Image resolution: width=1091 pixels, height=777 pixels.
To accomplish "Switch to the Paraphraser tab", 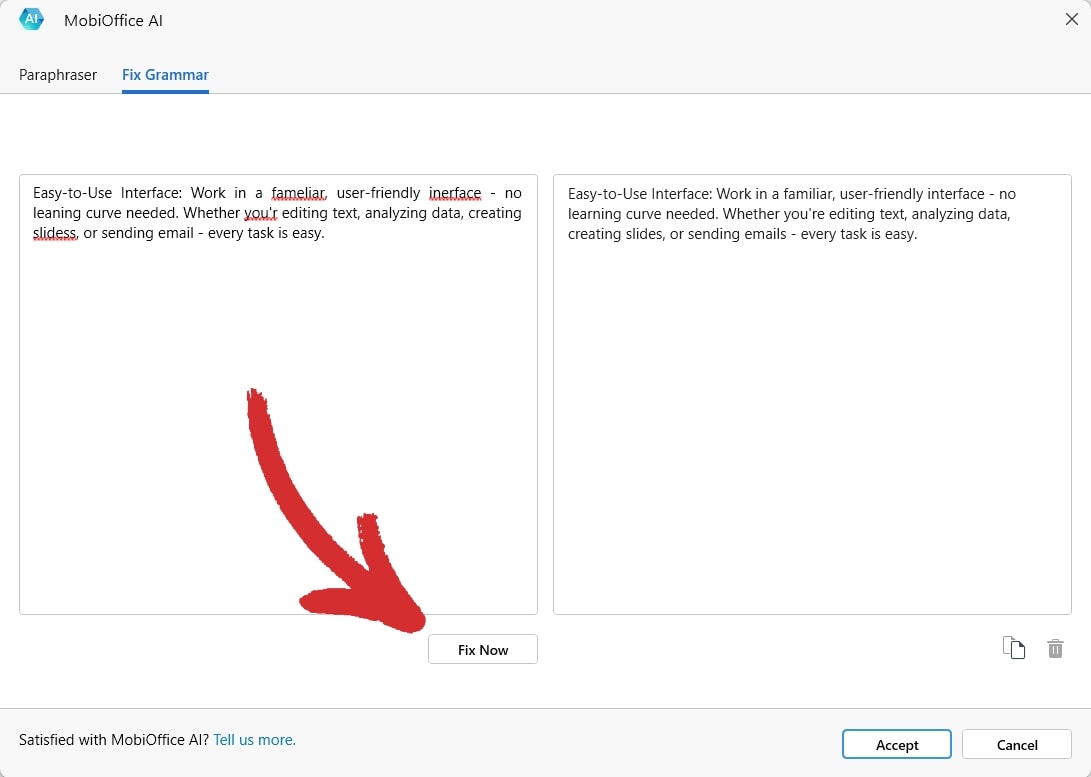I will tap(57, 75).
